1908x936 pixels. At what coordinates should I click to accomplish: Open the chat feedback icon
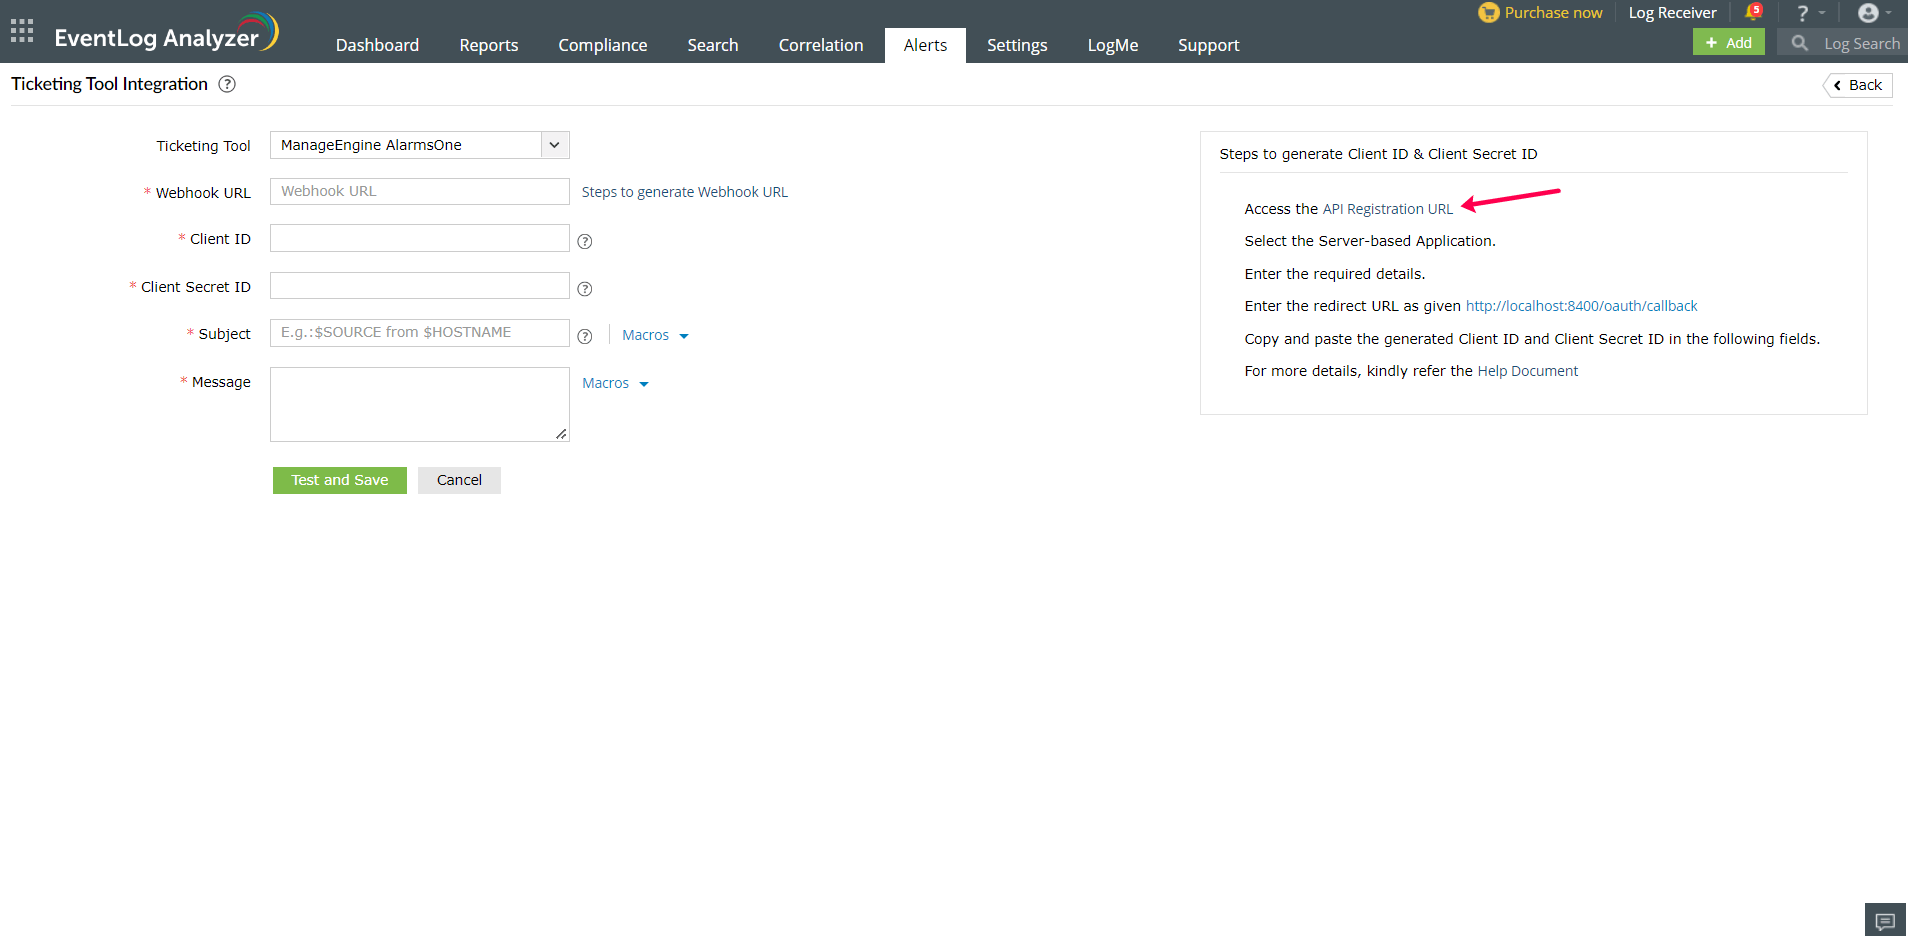pyautogui.click(x=1885, y=920)
